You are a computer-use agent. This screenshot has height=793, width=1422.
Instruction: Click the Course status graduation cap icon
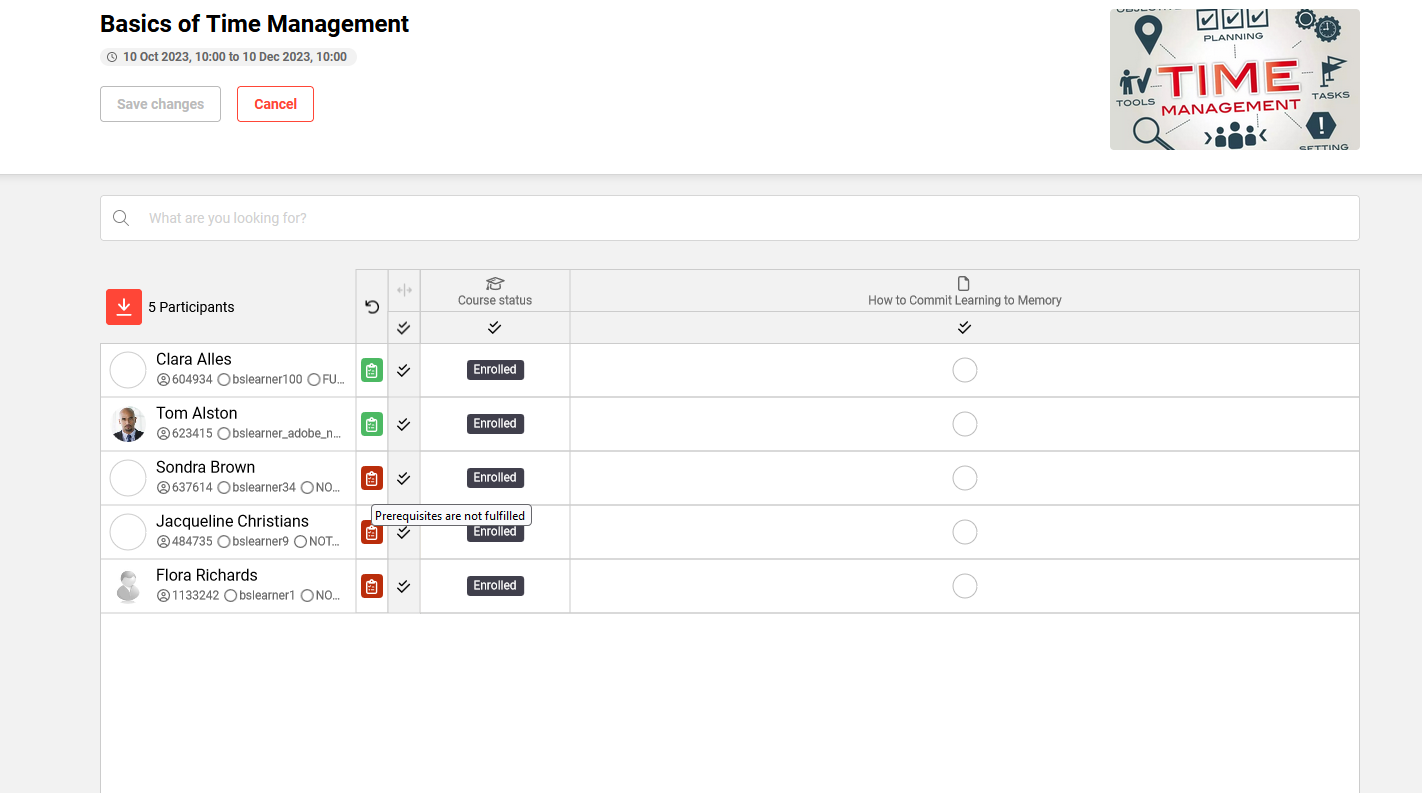[x=495, y=284]
